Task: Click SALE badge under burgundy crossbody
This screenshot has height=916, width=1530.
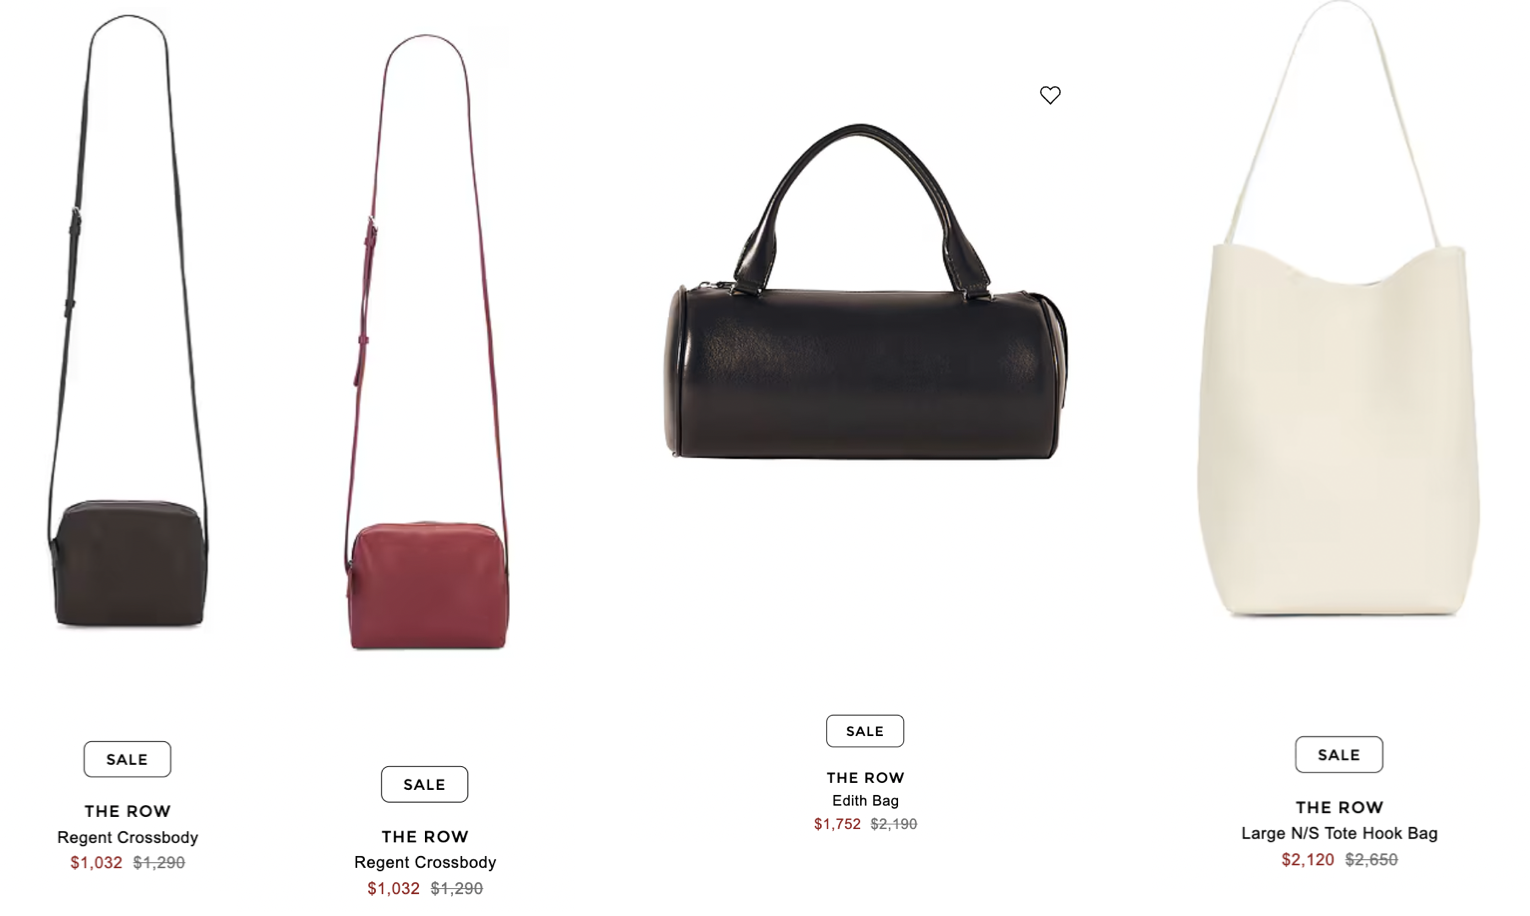Action: pos(424,784)
